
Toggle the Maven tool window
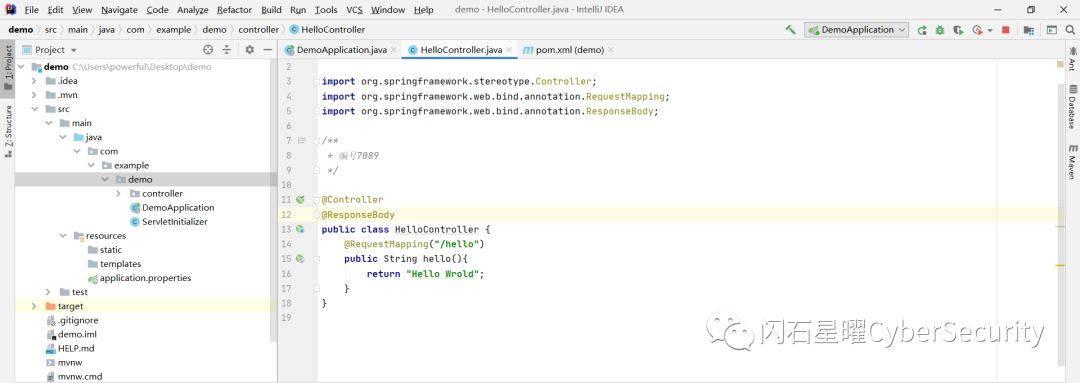click(x=1072, y=161)
